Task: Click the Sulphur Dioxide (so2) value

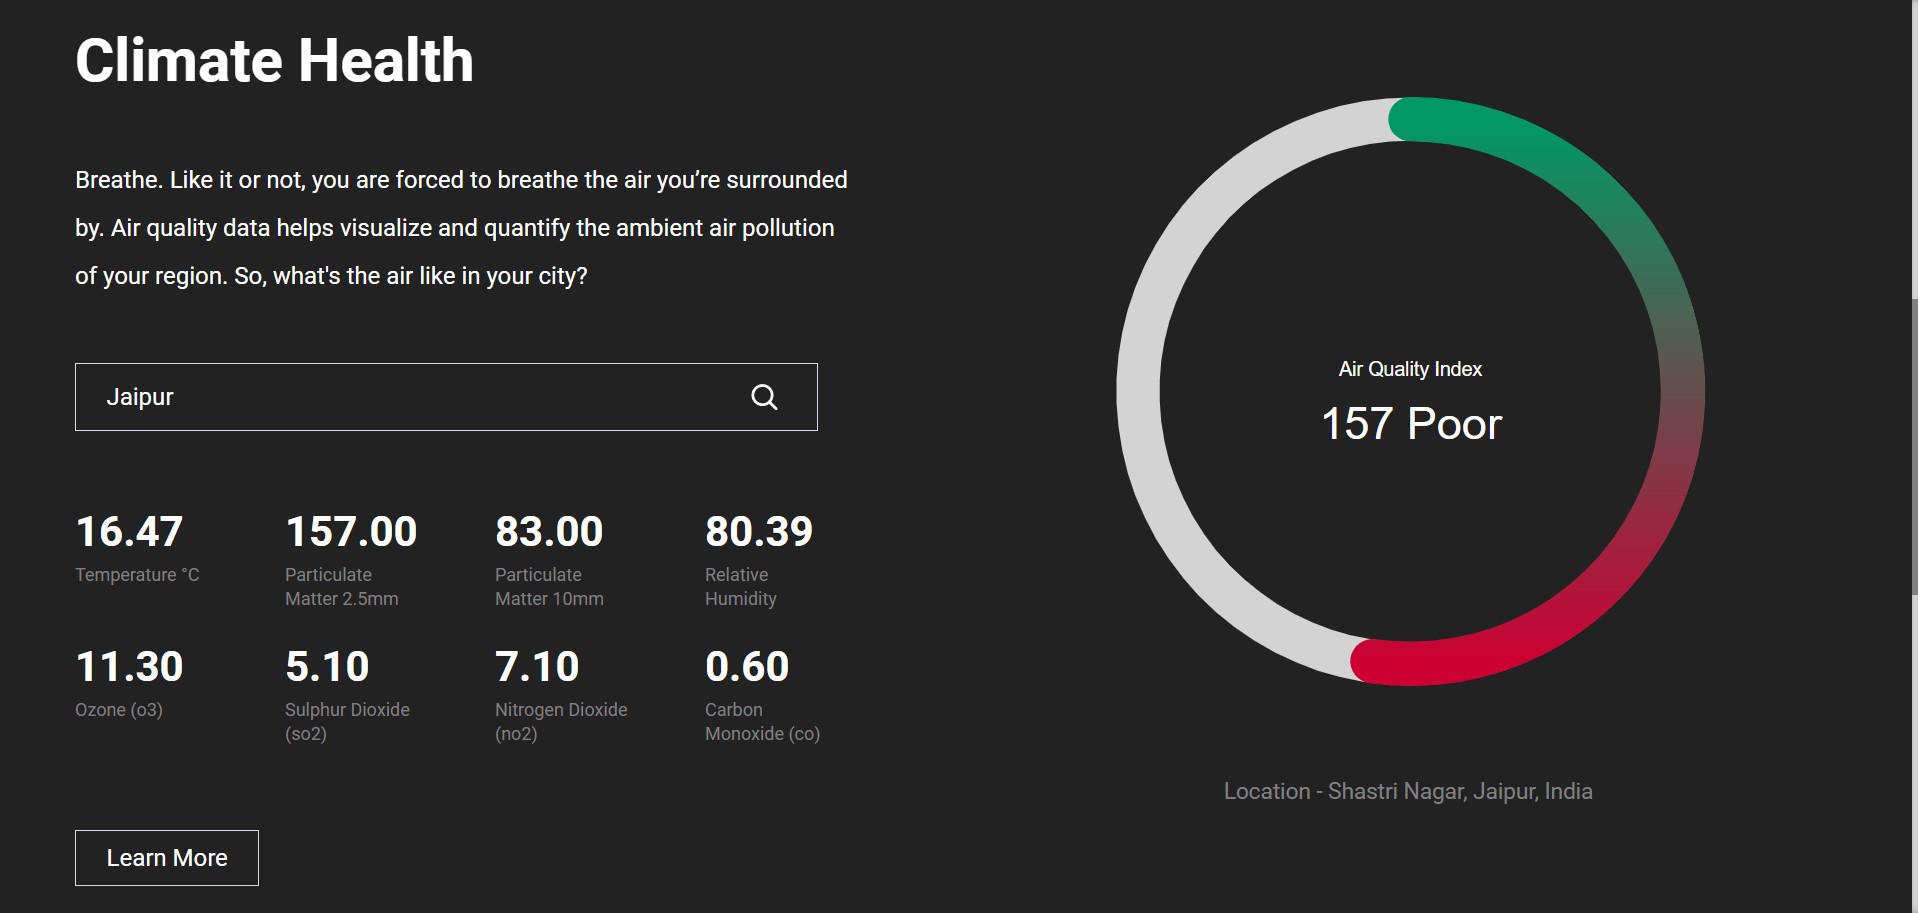Action: click(327, 666)
